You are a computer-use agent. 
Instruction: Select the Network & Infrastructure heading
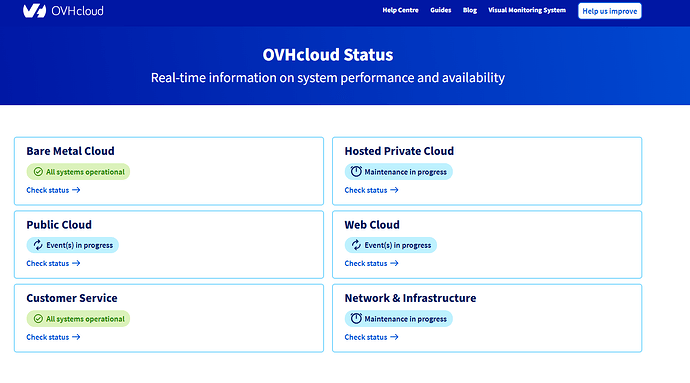[x=410, y=298]
